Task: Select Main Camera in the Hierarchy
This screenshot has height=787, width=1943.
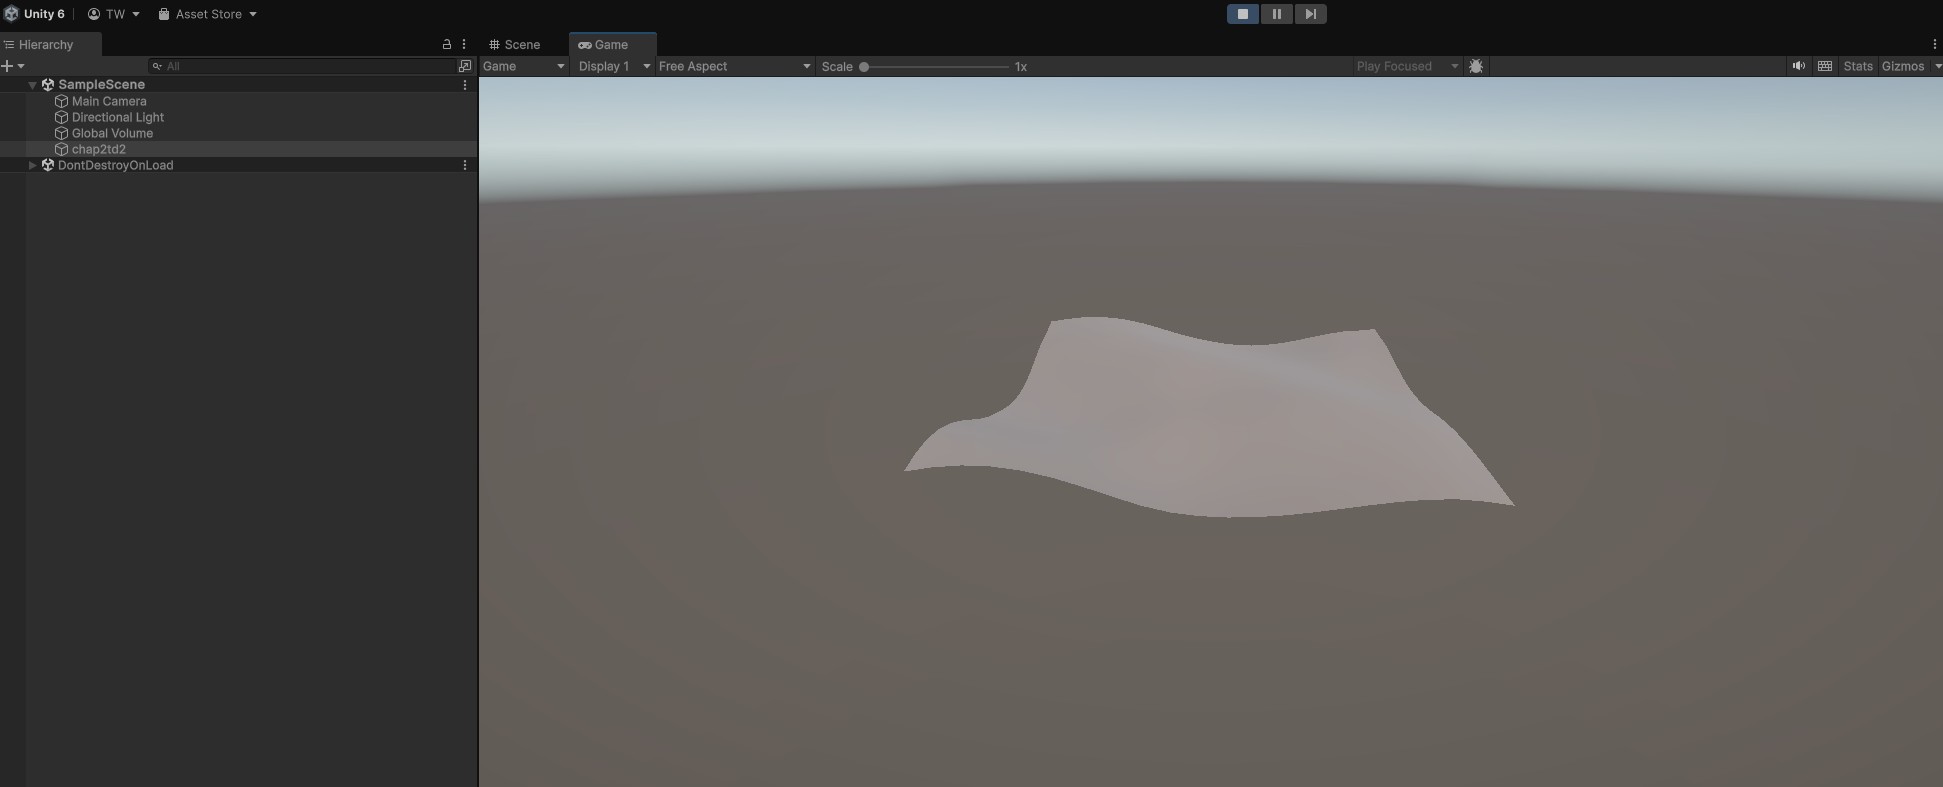Action: [109, 101]
